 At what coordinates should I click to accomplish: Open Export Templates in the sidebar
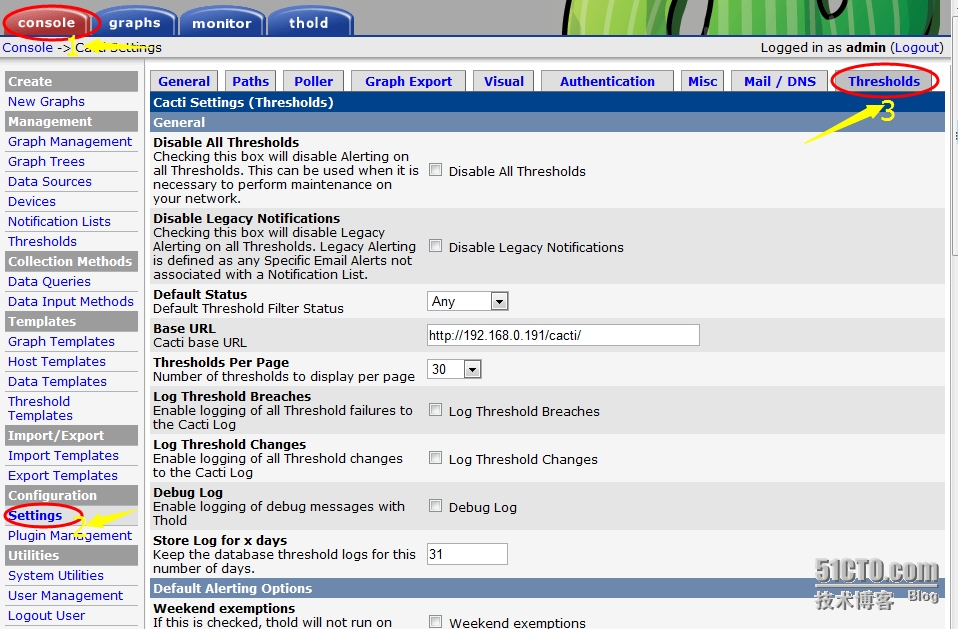click(x=62, y=476)
